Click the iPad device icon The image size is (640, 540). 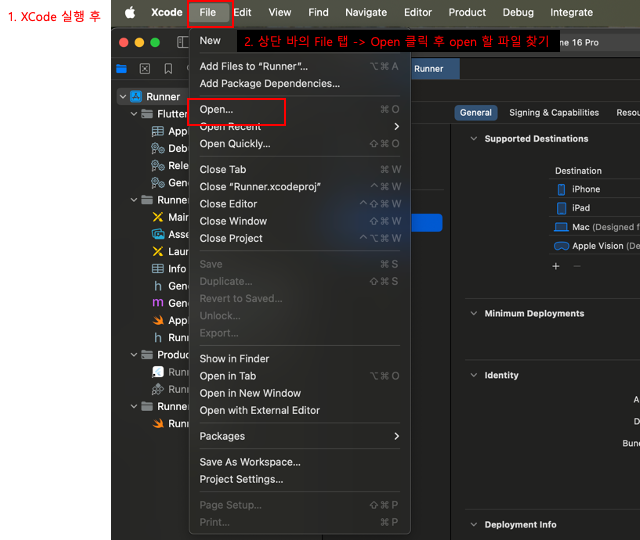(x=562, y=208)
